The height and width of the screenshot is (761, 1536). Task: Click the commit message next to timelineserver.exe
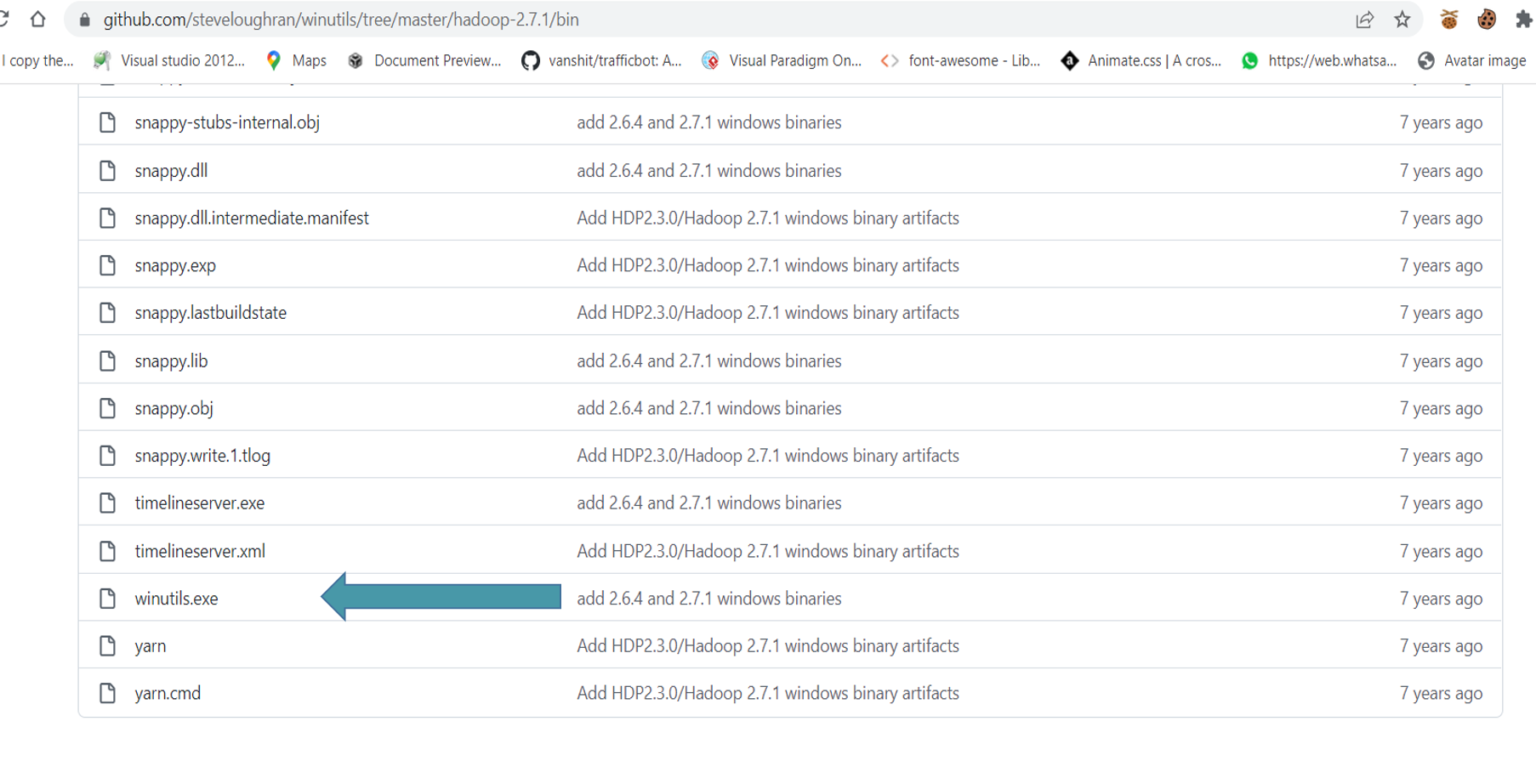tap(708, 503)
